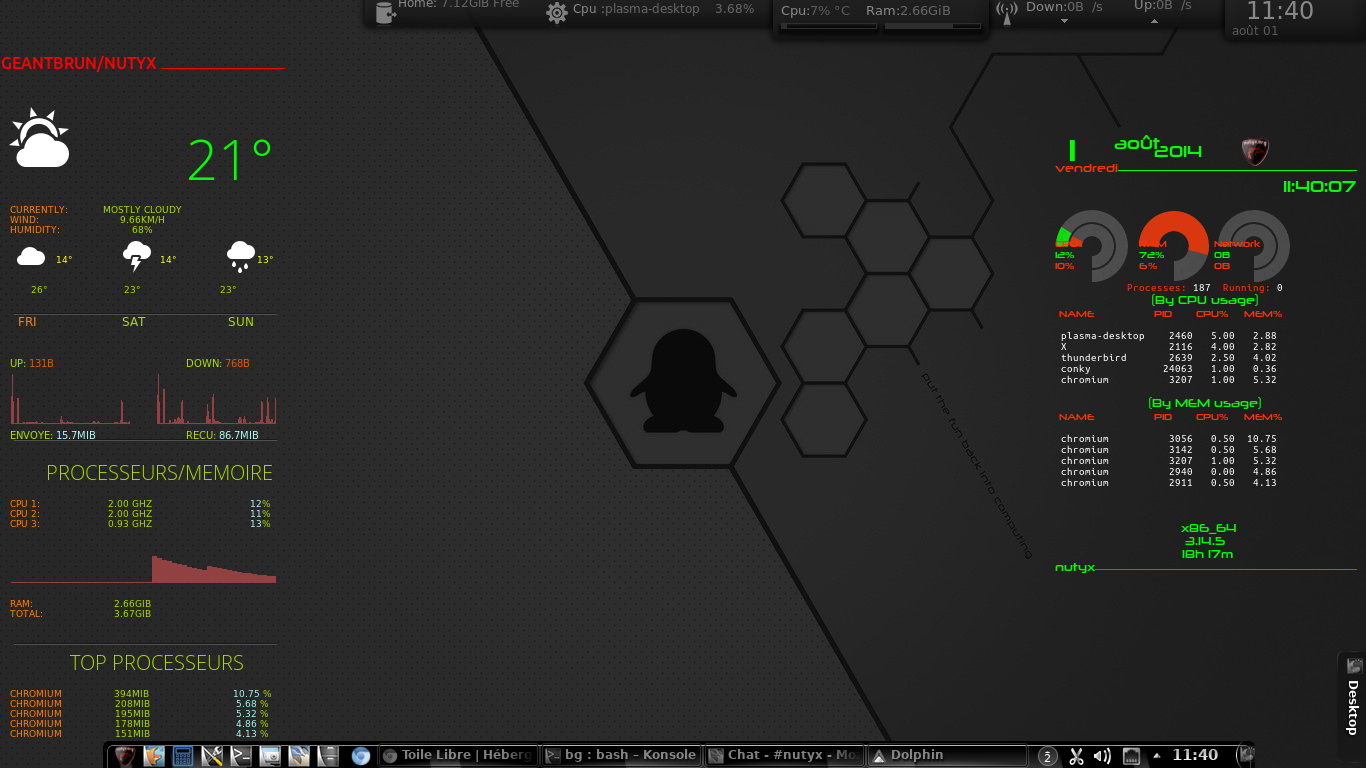Click the plasma-desktop row in CPU usage list
Image resolution: width=1366 pixels, height=768 pixels.
pyautogui.click(x=1168, y=336)
